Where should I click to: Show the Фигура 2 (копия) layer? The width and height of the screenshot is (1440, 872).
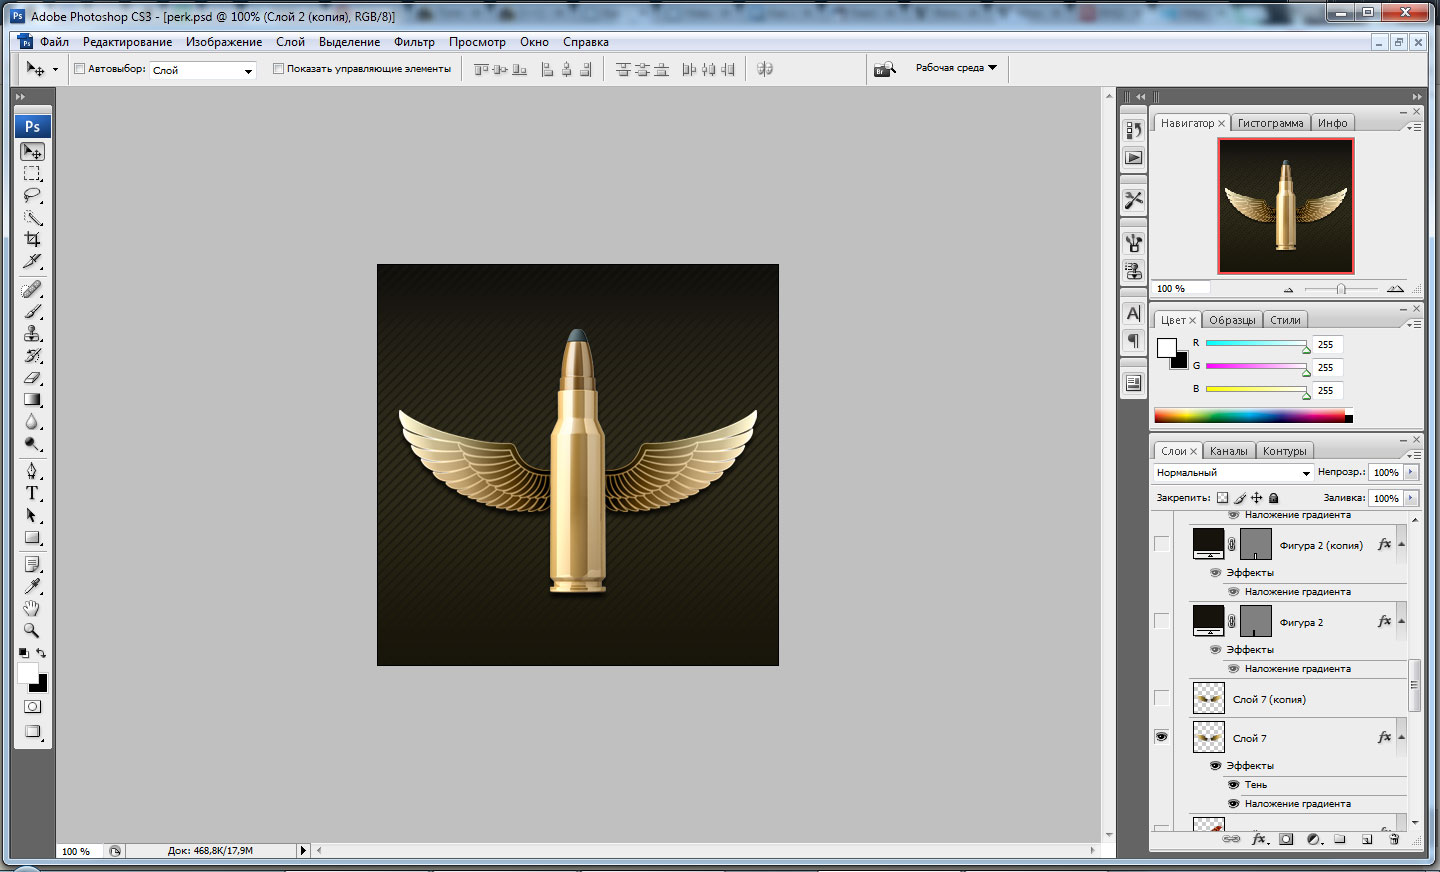coord(1161,544)
